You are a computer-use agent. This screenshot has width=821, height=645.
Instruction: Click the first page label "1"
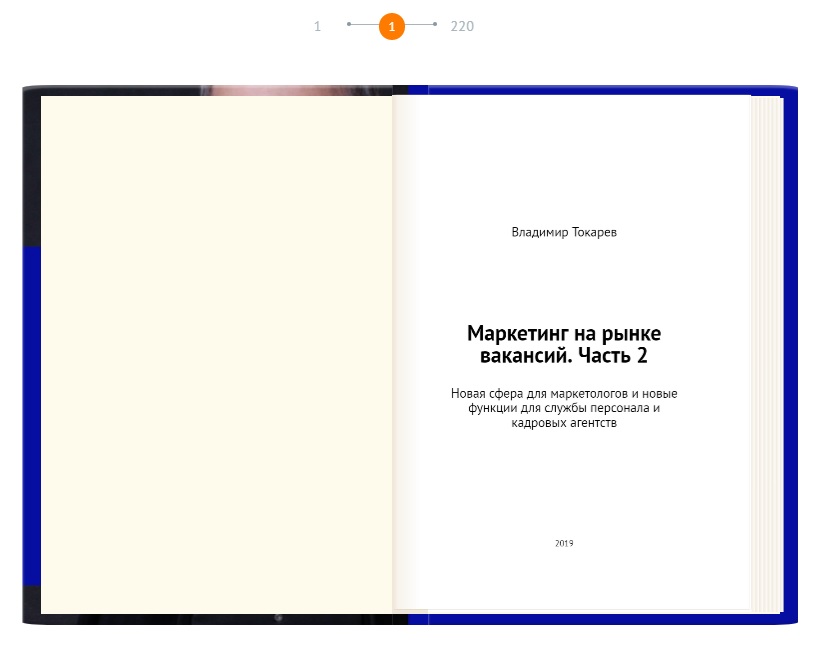[317, 26]
